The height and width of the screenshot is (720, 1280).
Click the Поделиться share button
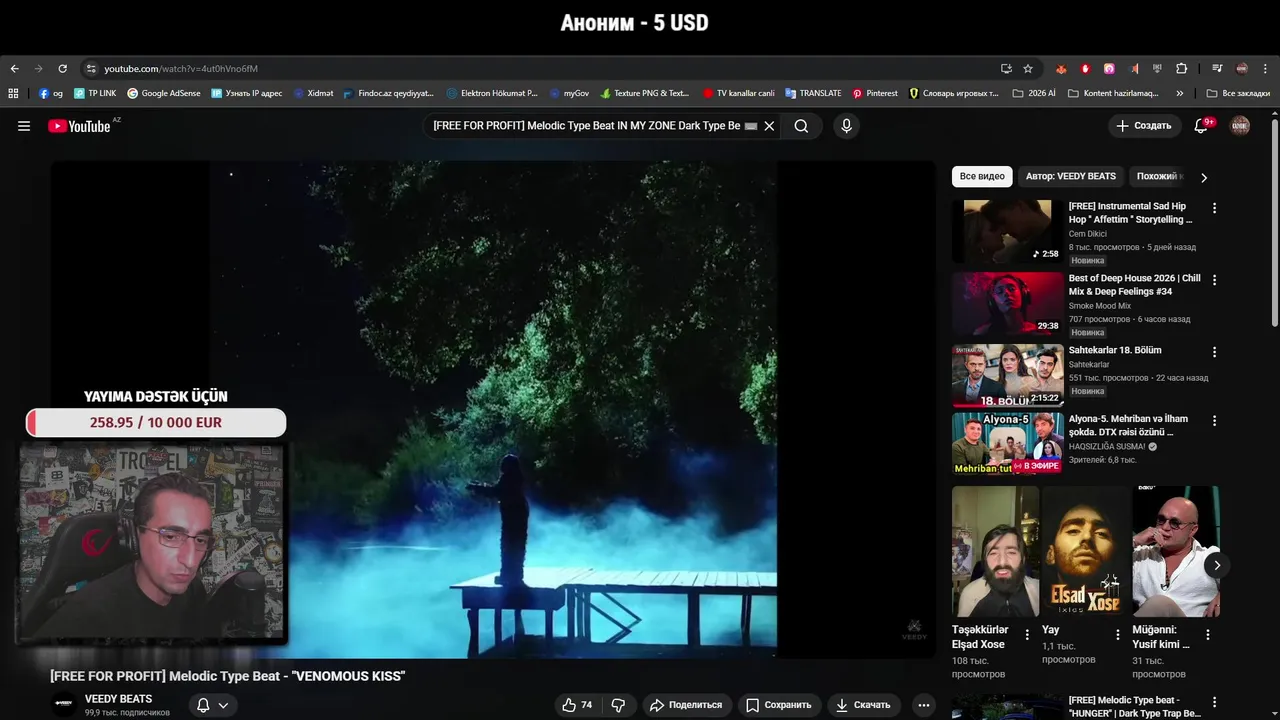(x=686, y=705)
